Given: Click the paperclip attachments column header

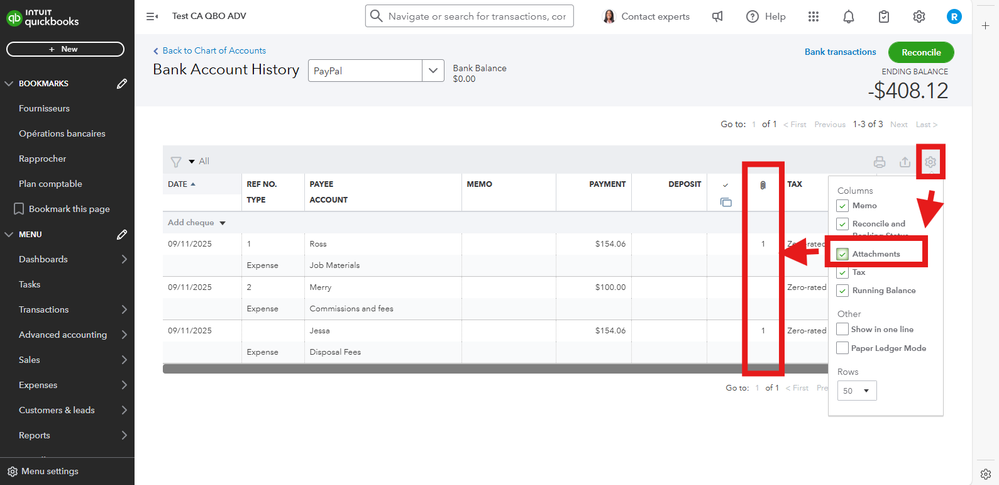Looking at the screenshot, I should 763,185.
